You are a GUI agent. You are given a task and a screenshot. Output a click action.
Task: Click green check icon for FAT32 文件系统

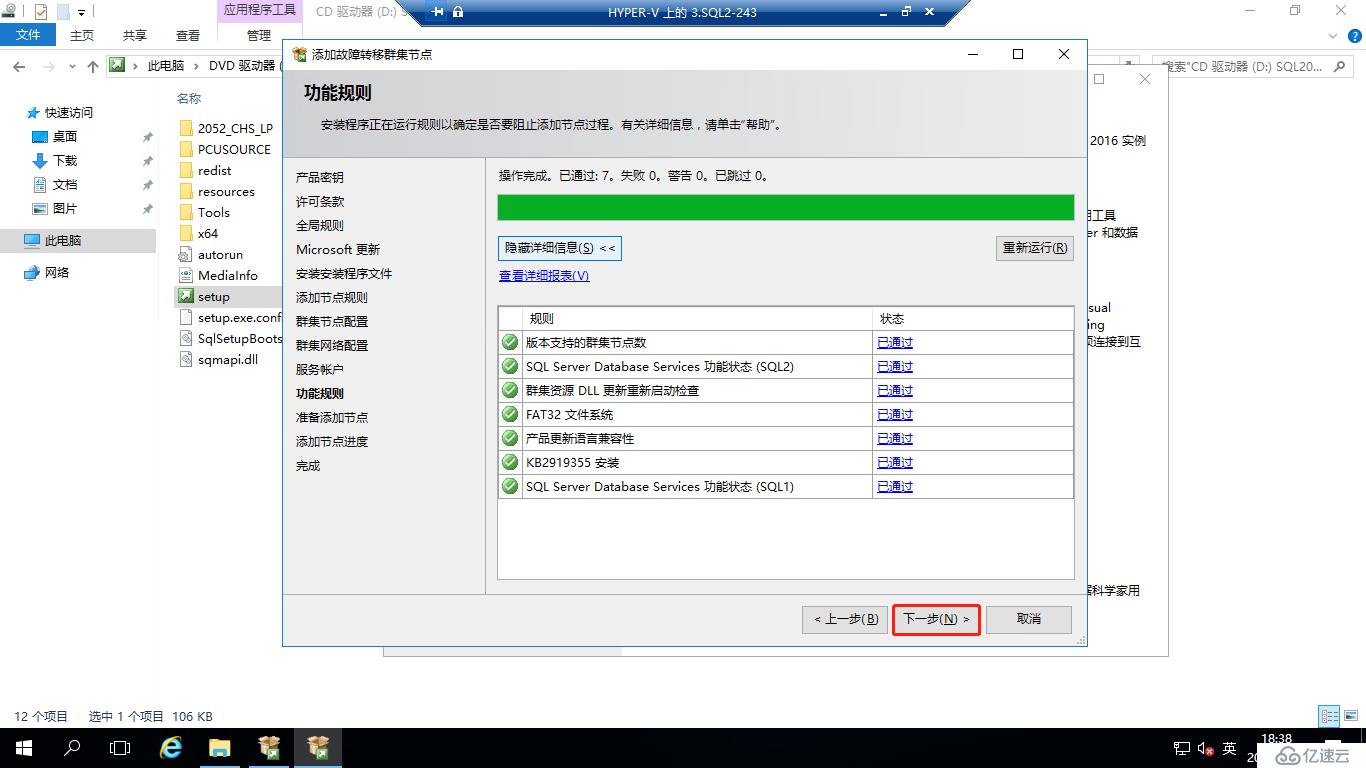point(510,415)
